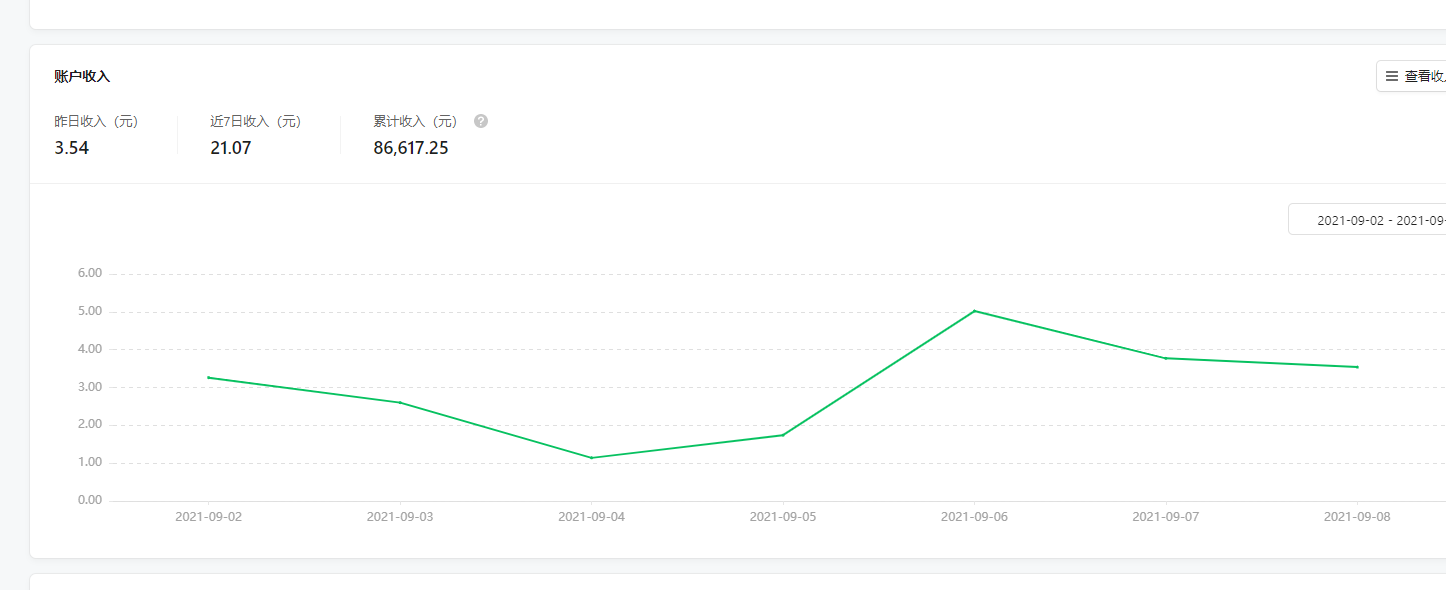The height and width of the screenshot is (590, 1446).
Task: Click the 昨日收入 value 3.54
Action: tap(71, 148)
